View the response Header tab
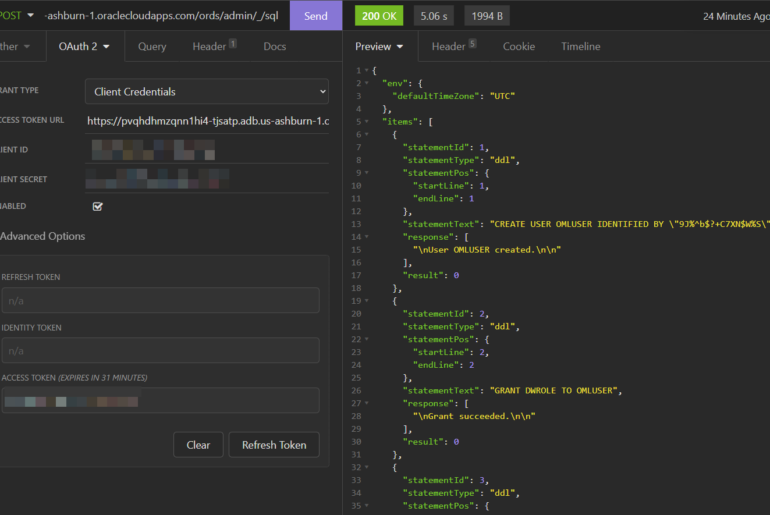 click(454, 47)
